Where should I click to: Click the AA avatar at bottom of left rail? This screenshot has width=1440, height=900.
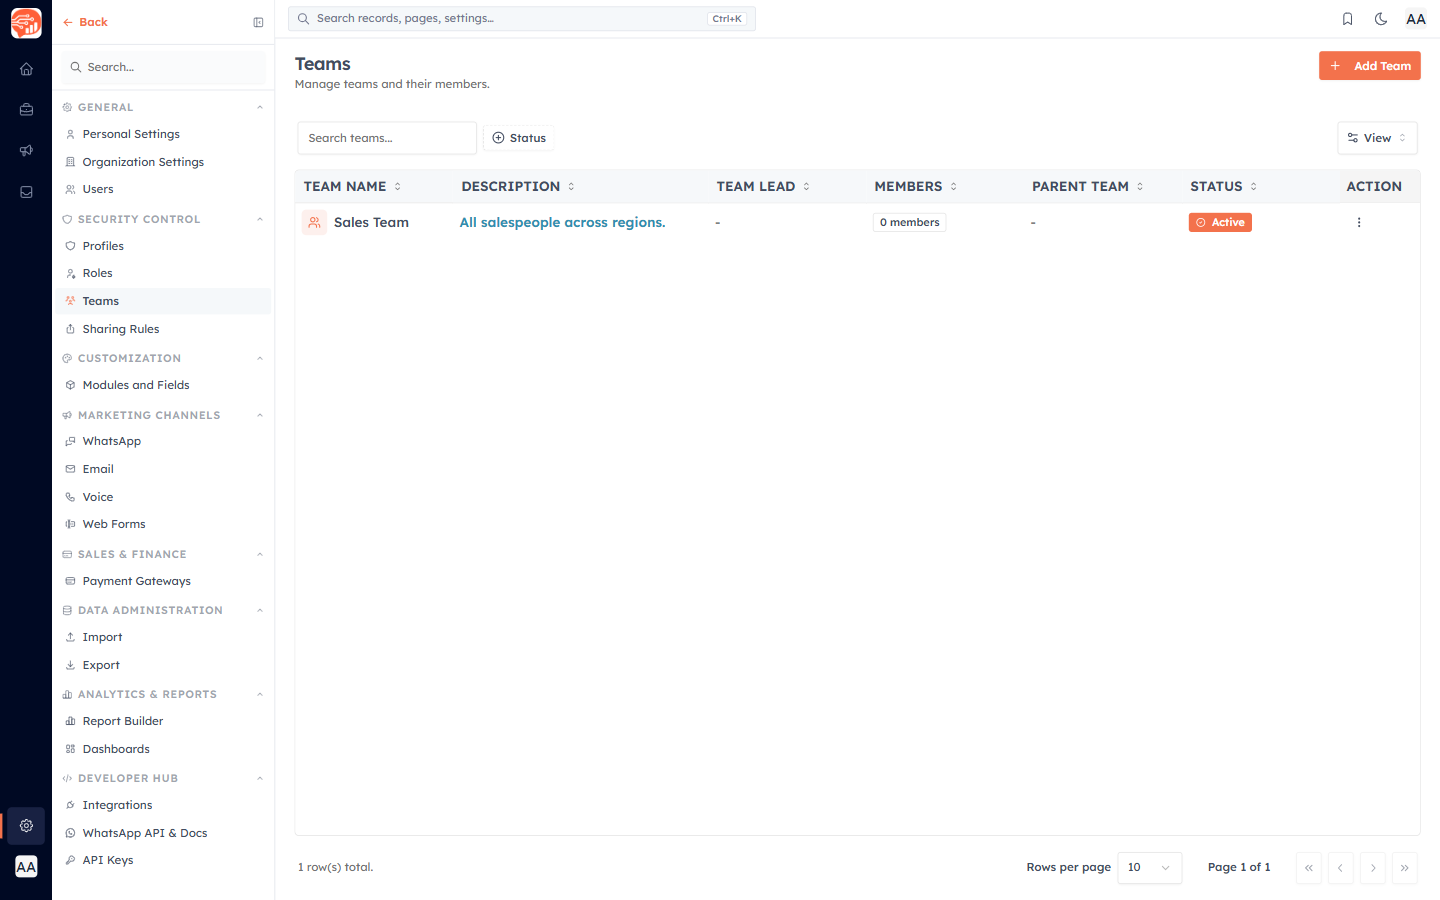click(x=26, y=867)
